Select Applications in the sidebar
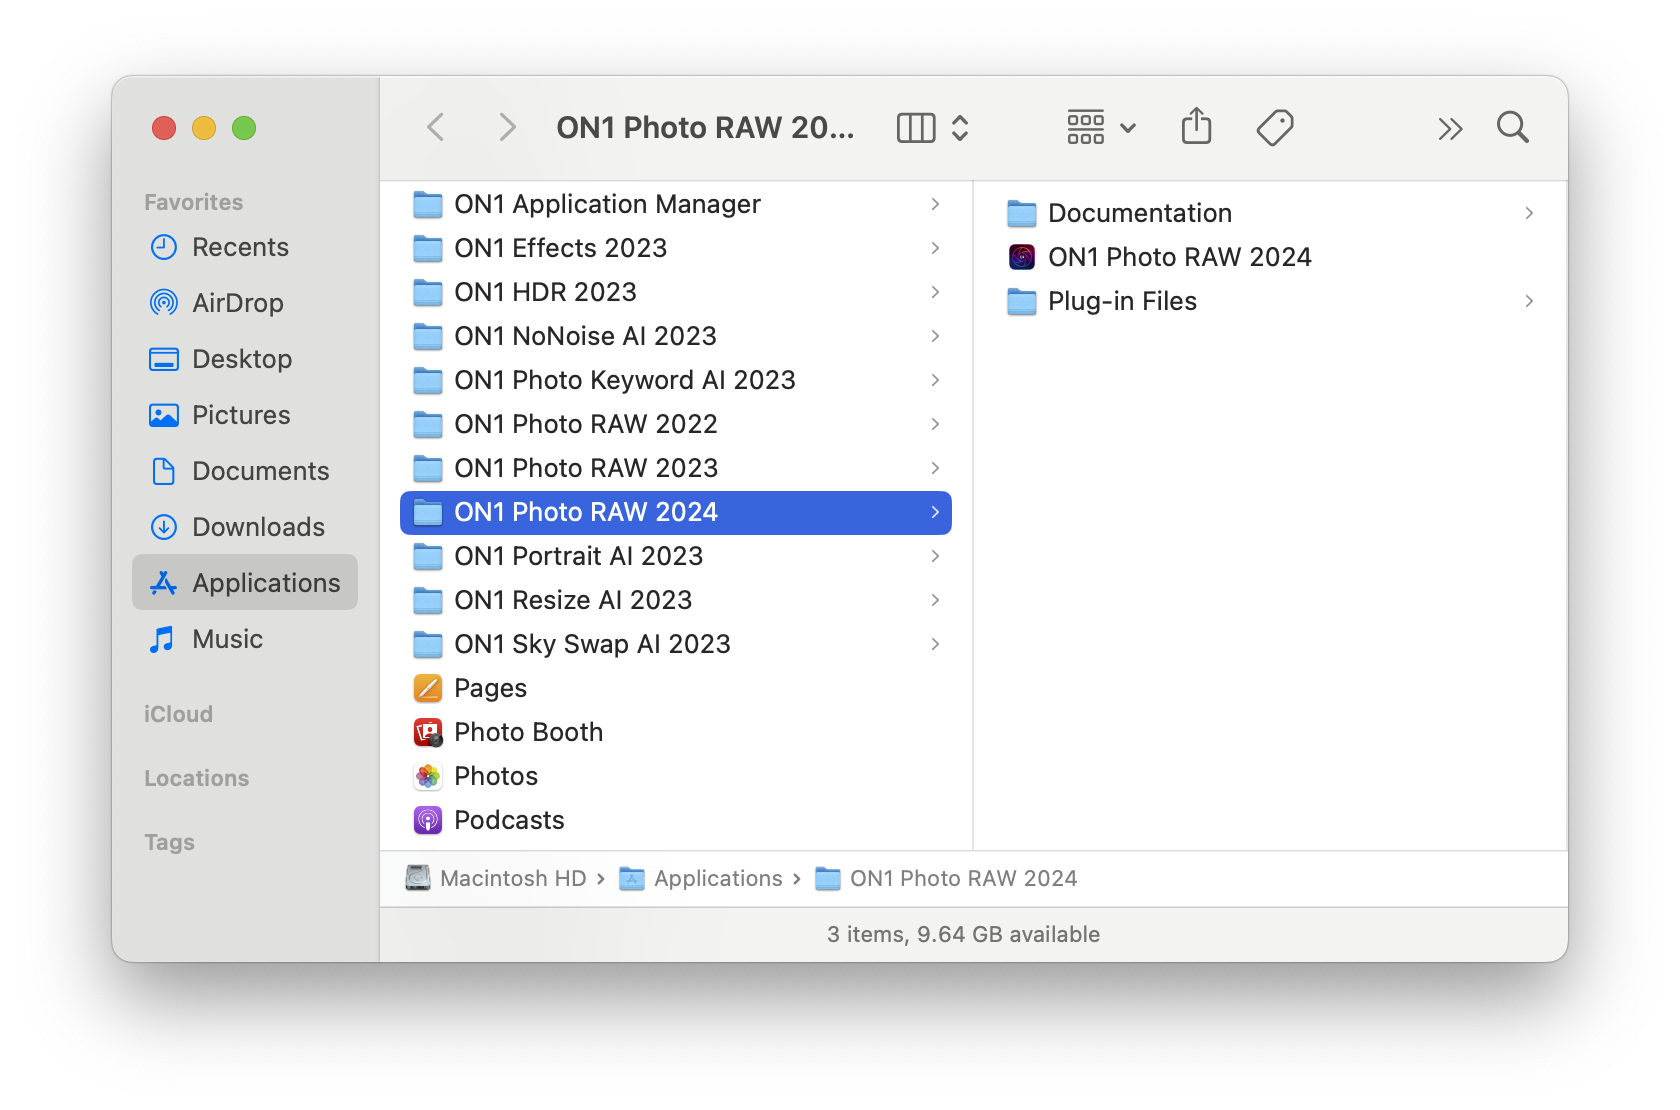 point(245,583)
